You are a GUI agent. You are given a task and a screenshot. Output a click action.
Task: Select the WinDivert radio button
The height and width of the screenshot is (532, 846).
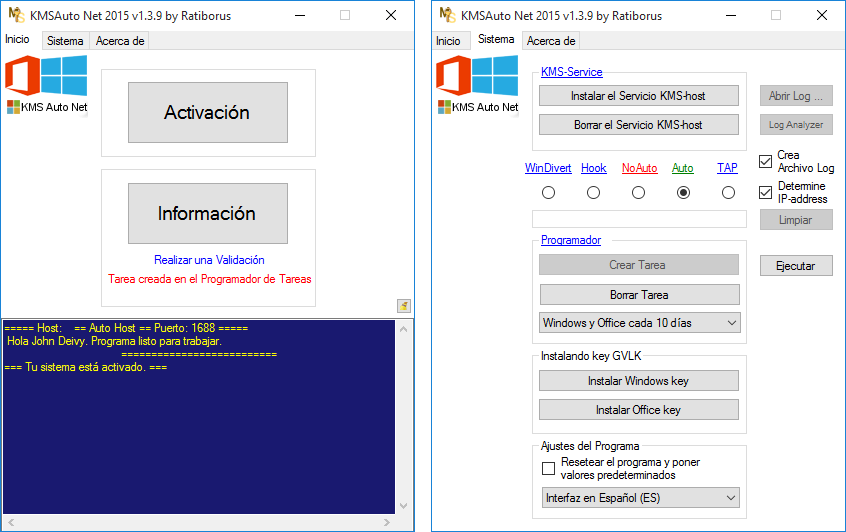(548, 193)
